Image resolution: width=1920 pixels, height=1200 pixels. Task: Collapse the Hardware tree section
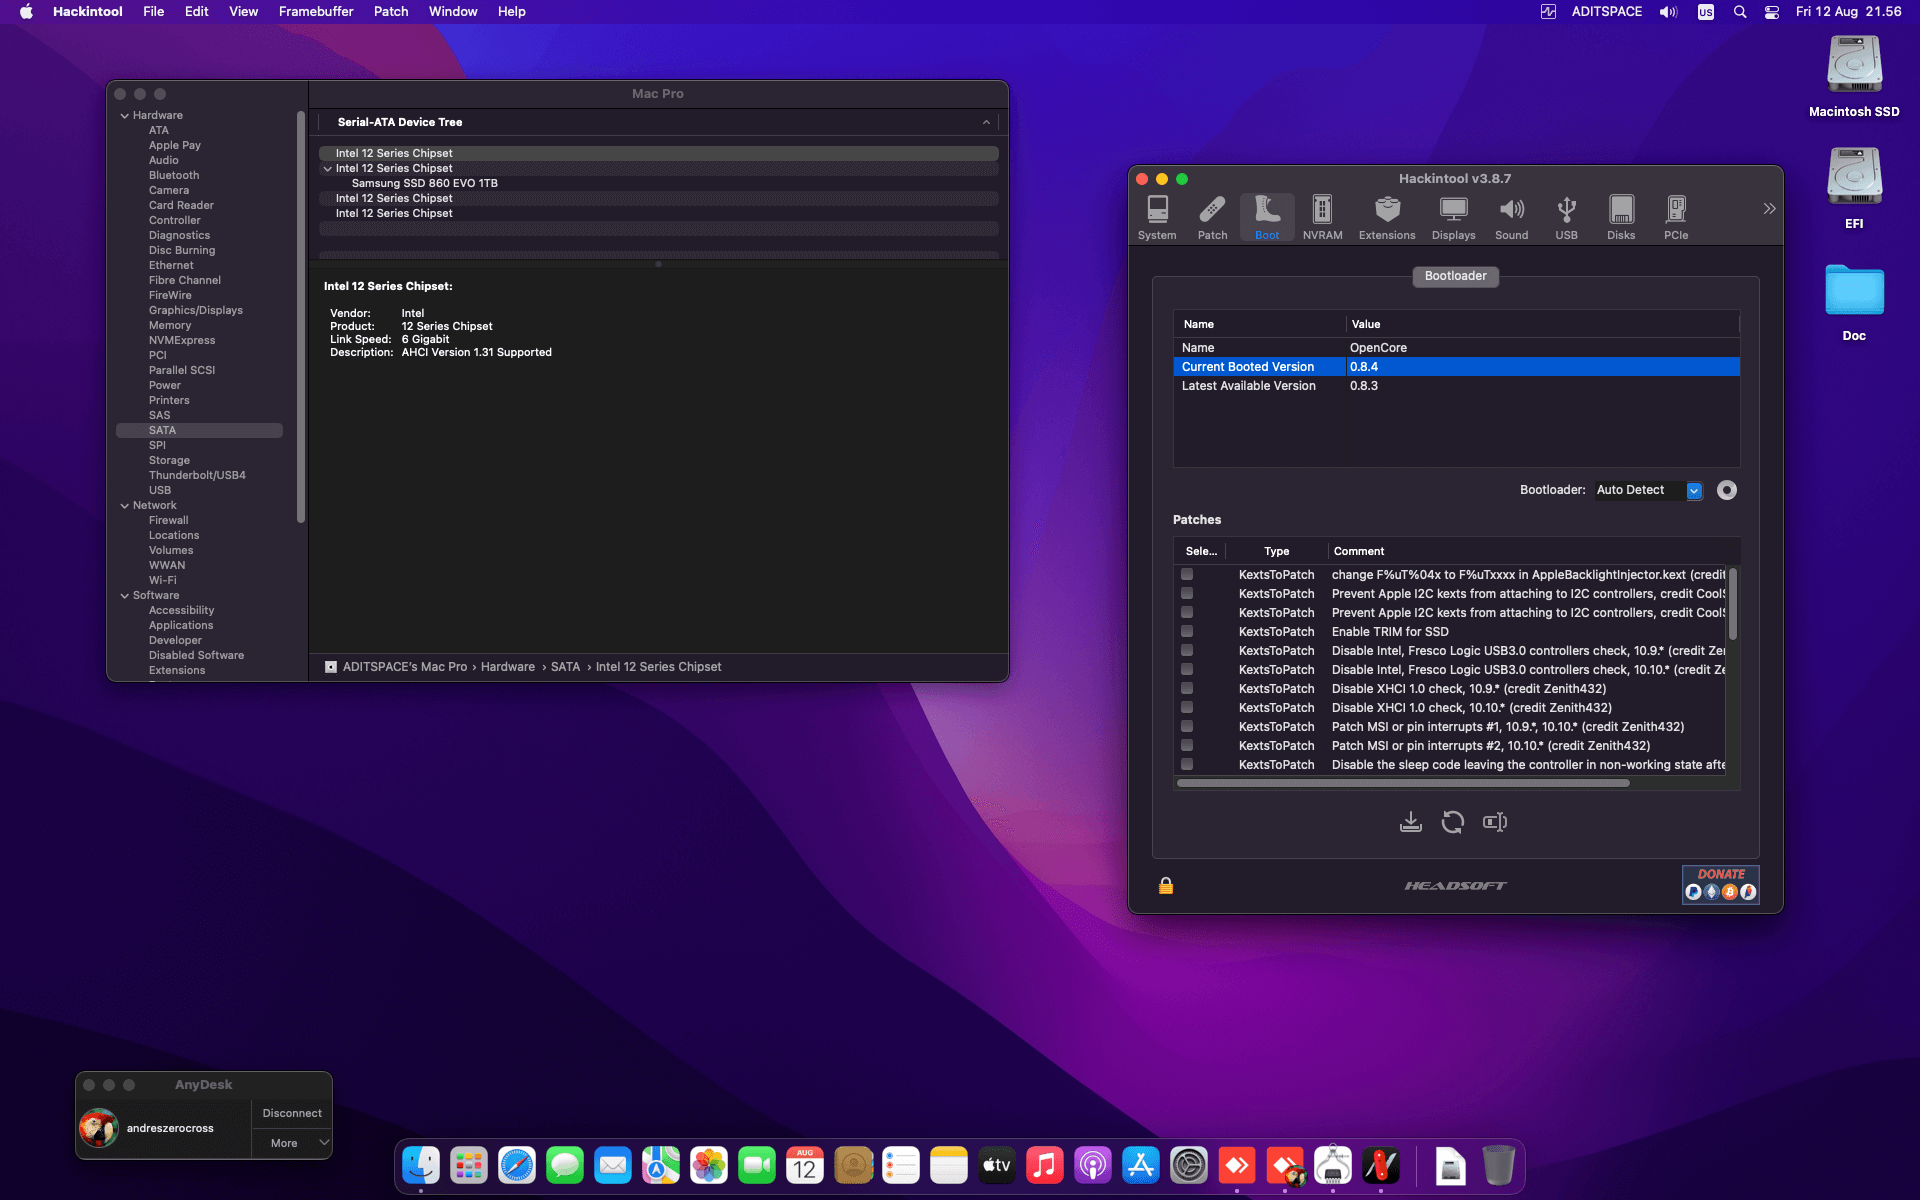coord(125,116)
